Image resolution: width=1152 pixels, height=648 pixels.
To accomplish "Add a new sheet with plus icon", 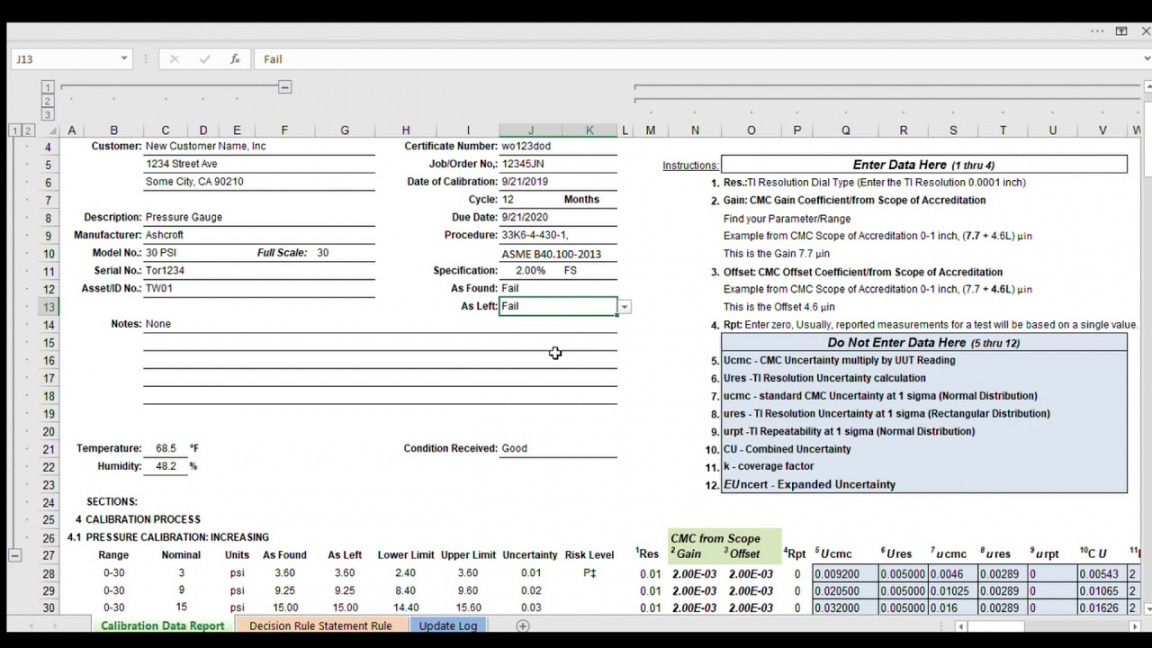I will [522, 626].
